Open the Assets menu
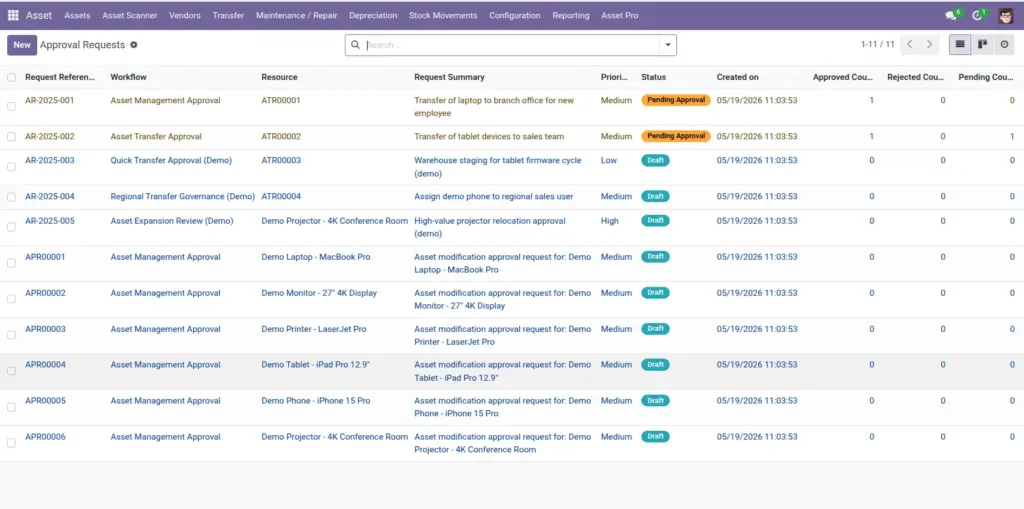 (77, 15)
